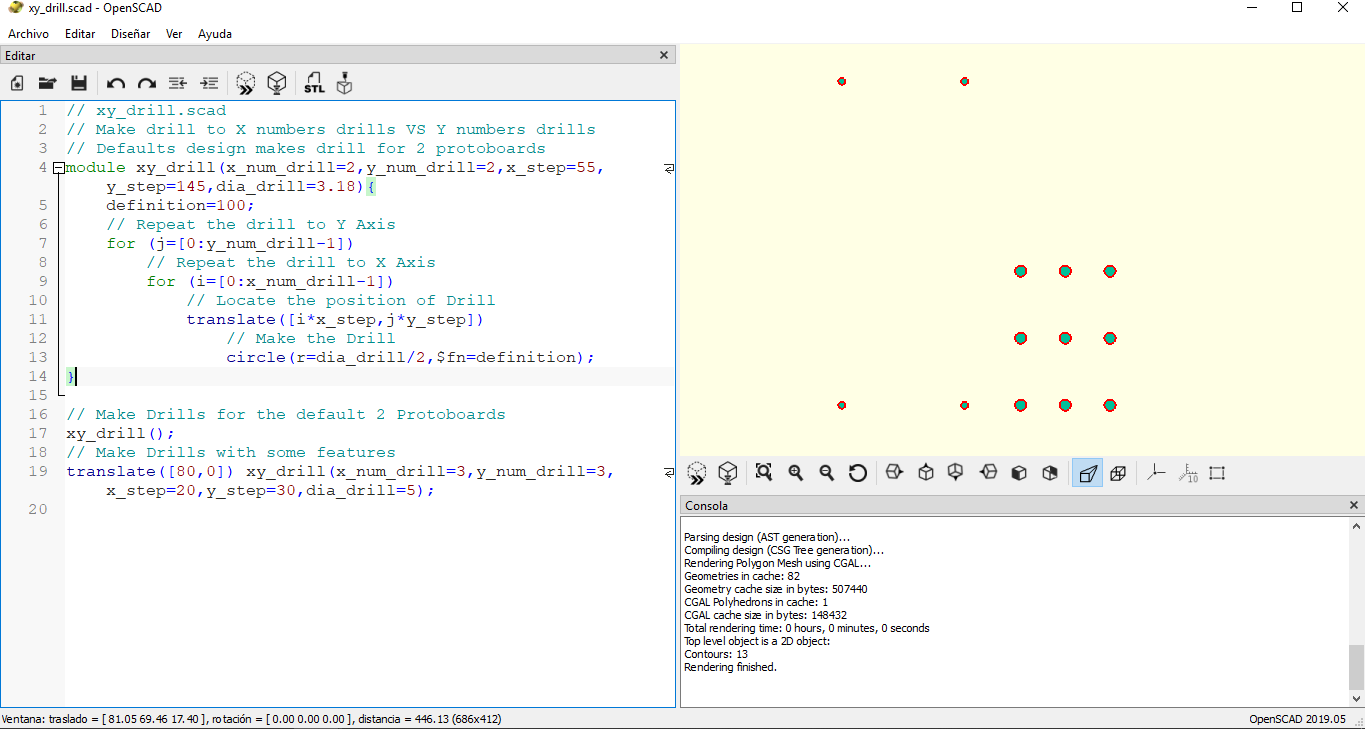Switch to the top view
The height and width of the screenshot is (729, 1365).
926,473
